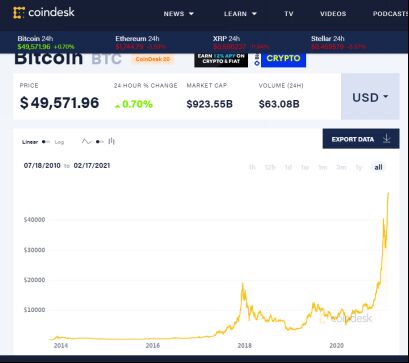The image size is (409, 363).
Task: Click the CoinDesk logo icon
Action: [19, 13]
